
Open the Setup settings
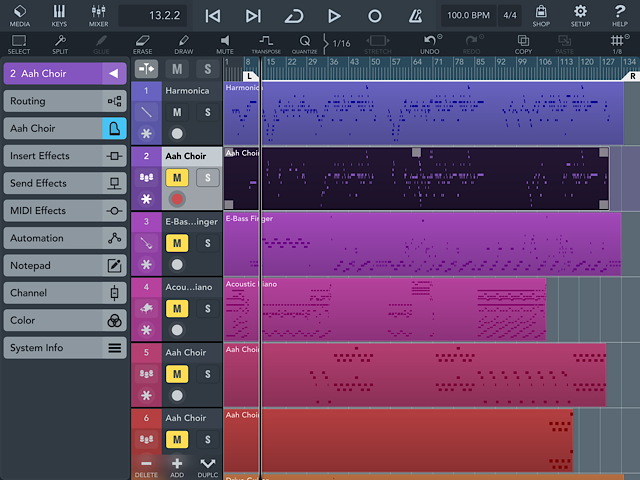pos(580,16)
